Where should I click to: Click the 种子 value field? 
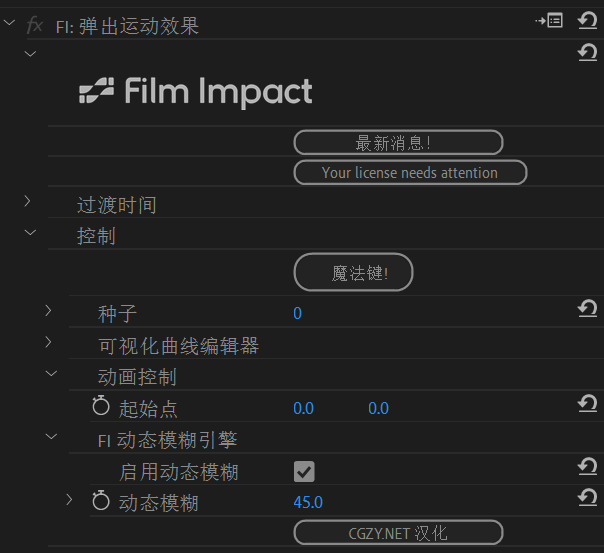pos(297,313)
